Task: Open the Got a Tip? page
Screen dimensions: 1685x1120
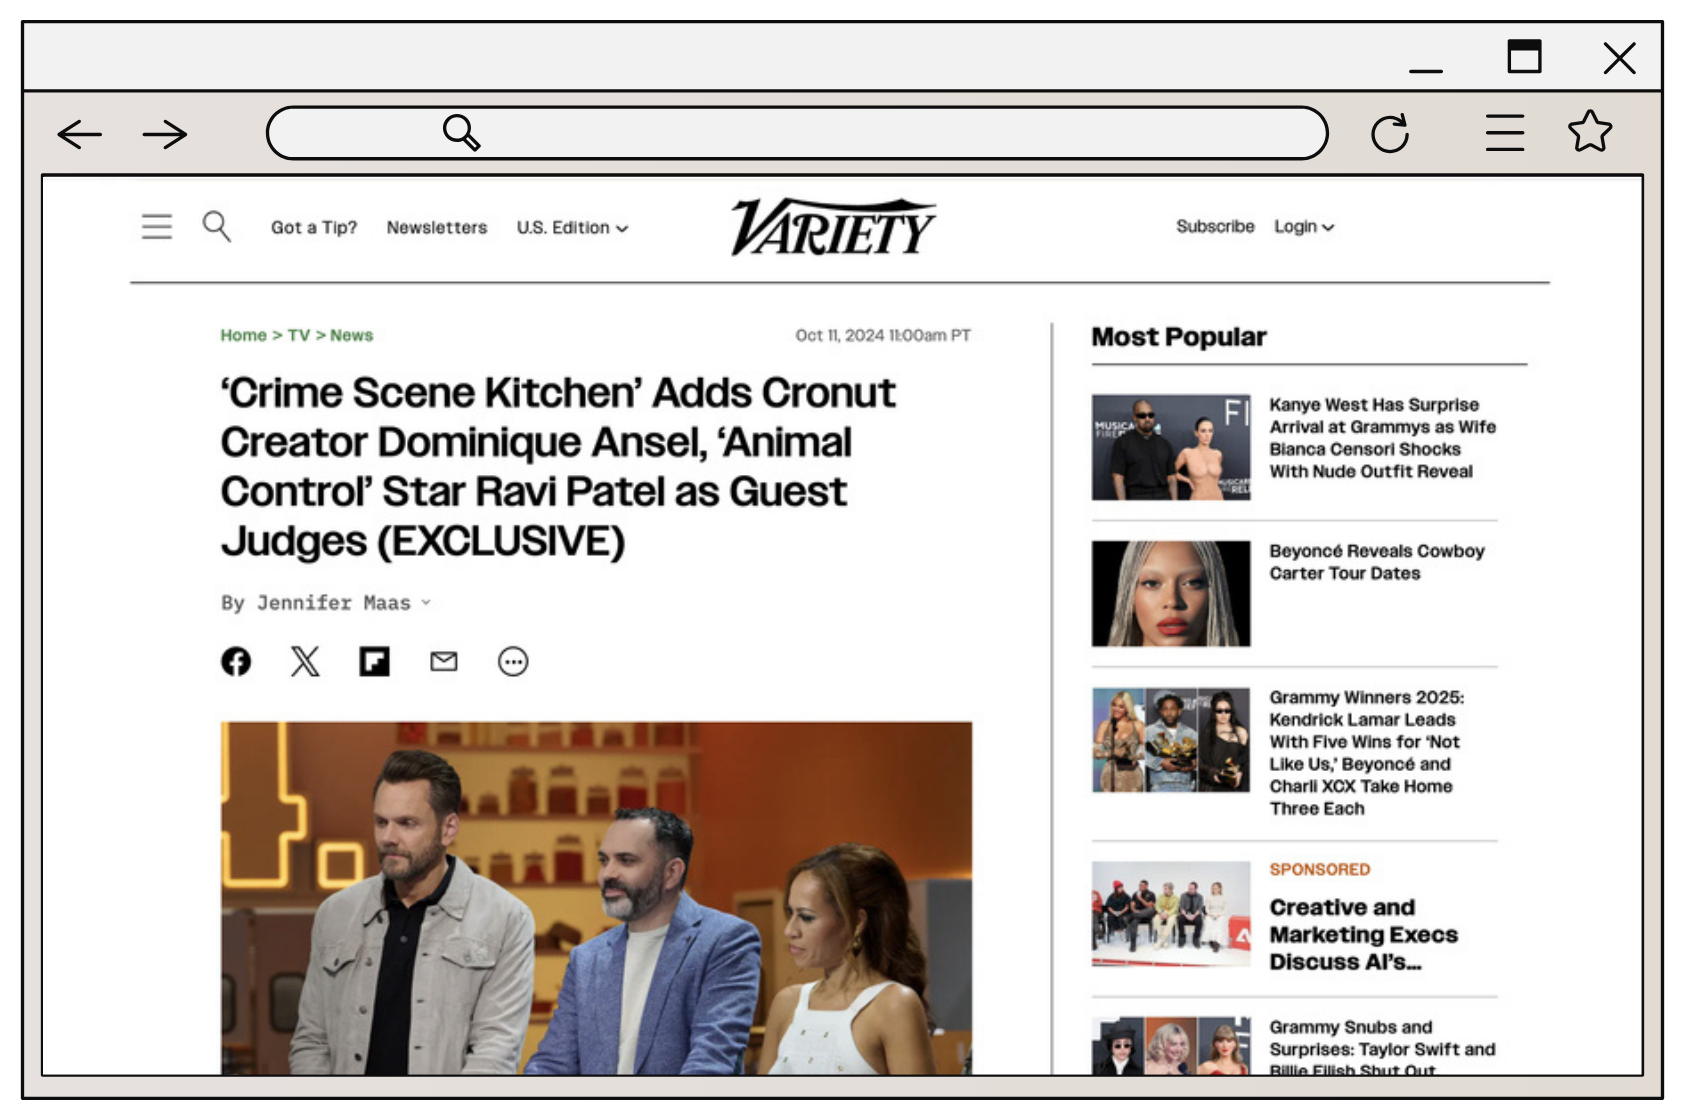Action: coord(314,227)
